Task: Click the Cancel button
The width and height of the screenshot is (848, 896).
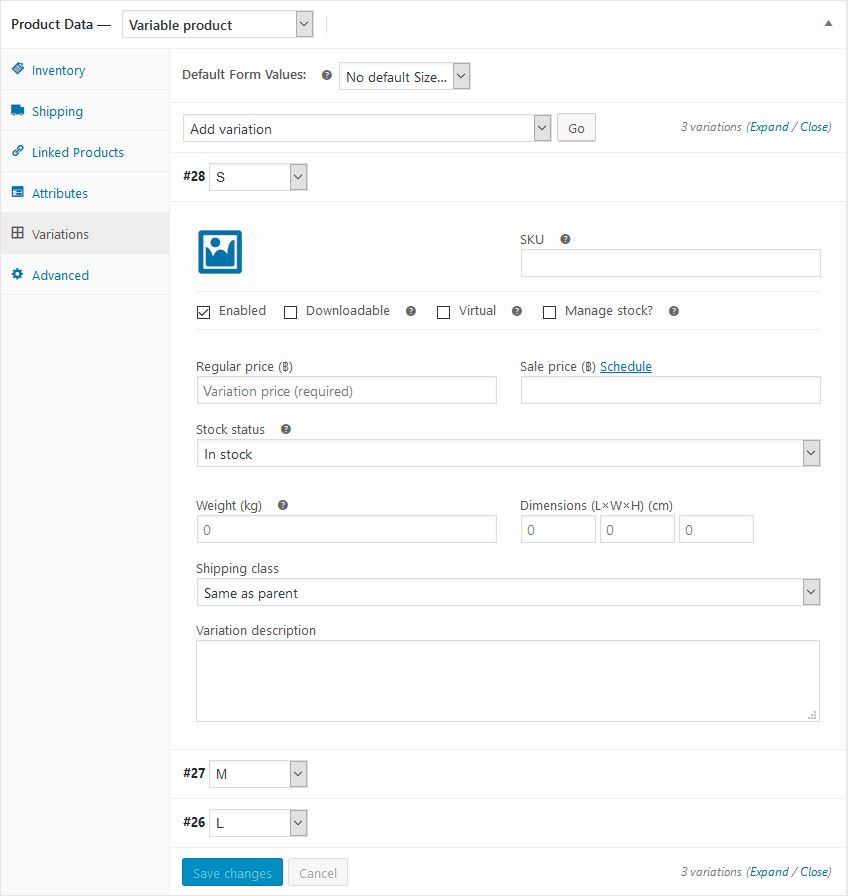Action: pos(318,873)
